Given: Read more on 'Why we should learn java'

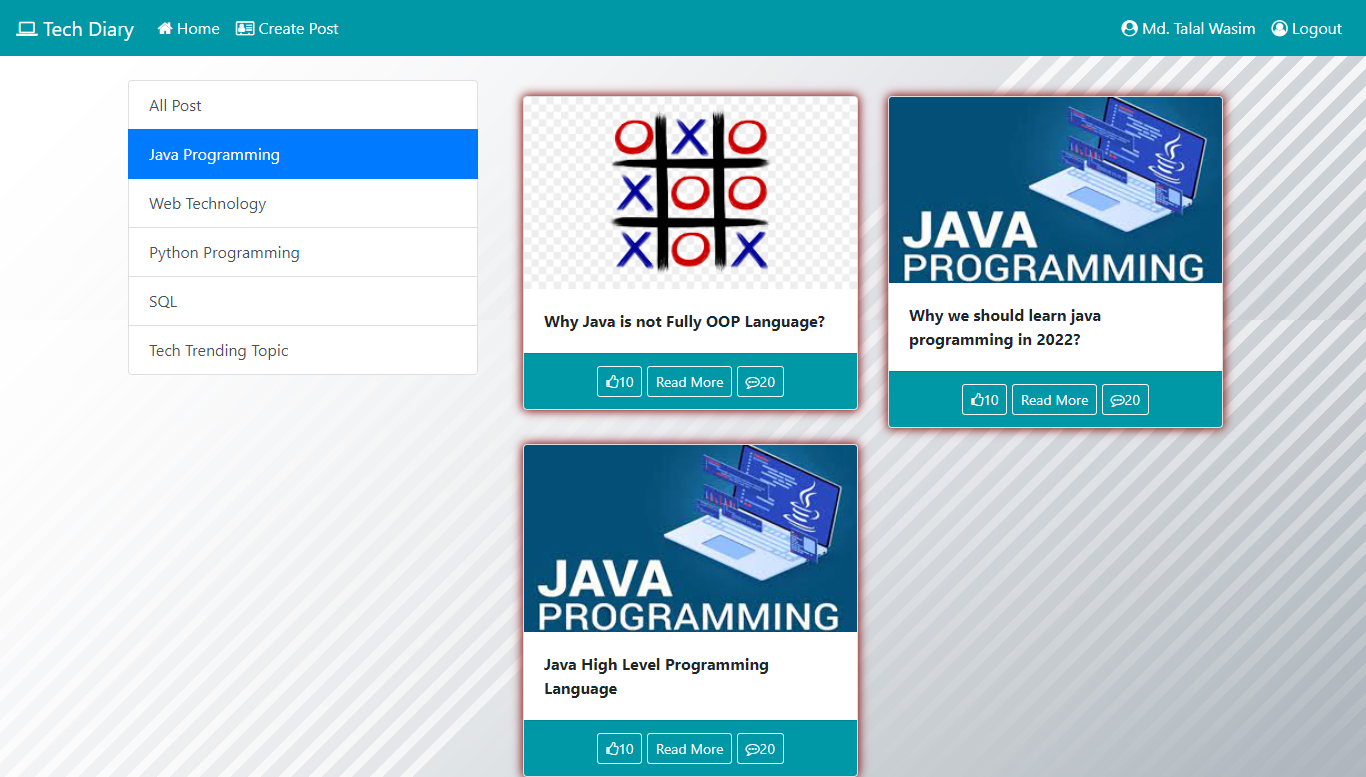Looking at the screenshot, I should (x=1054, y=400).
